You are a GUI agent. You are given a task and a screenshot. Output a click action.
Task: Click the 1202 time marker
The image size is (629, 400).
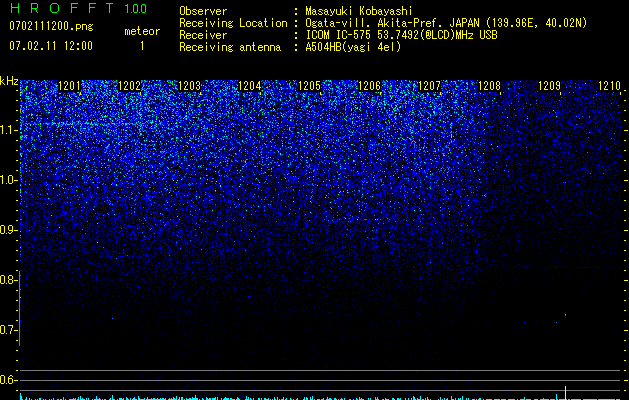(130, 86)
